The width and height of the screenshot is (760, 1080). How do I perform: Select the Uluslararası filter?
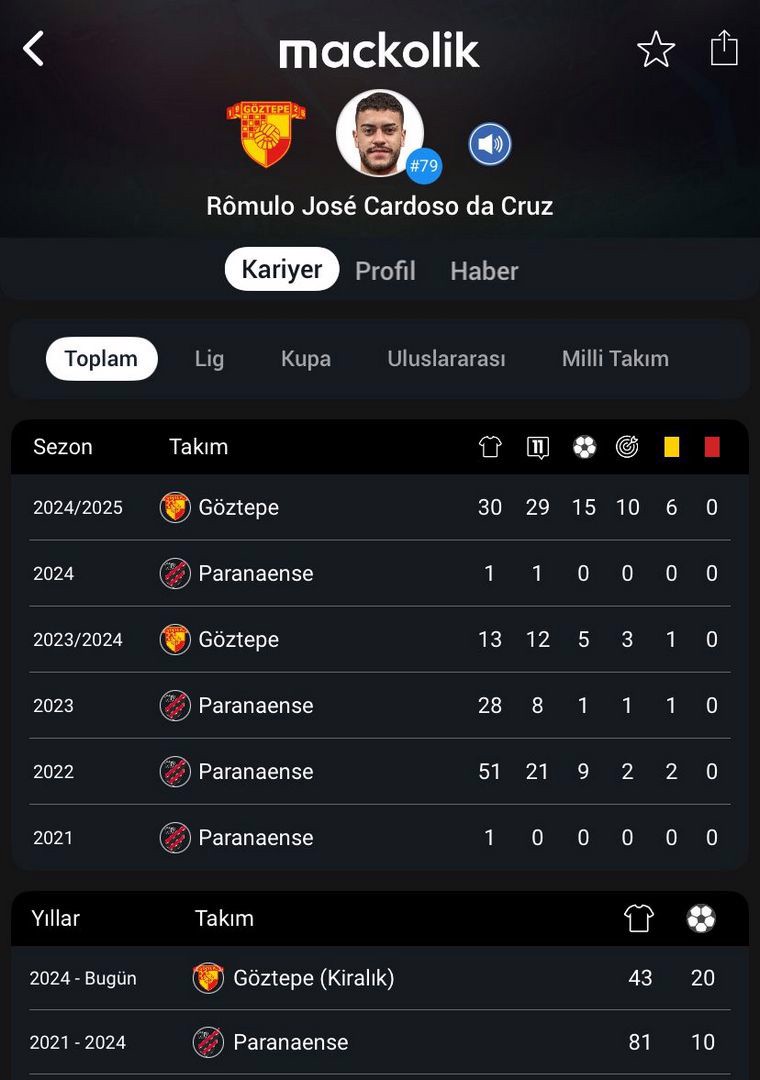446,359
